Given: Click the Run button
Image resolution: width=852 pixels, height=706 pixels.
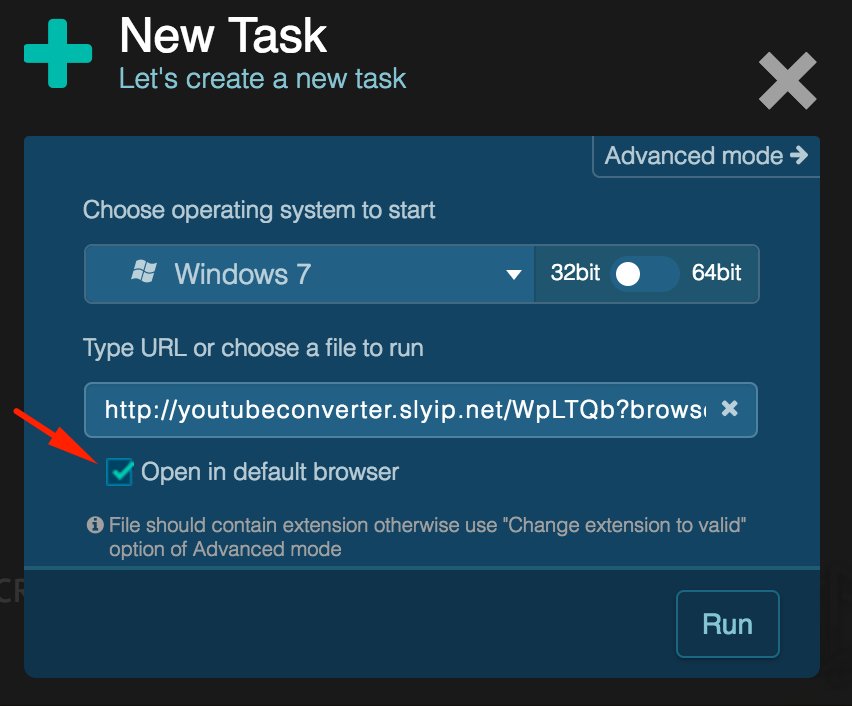Looking at the screenshot, I should [728, 624].
